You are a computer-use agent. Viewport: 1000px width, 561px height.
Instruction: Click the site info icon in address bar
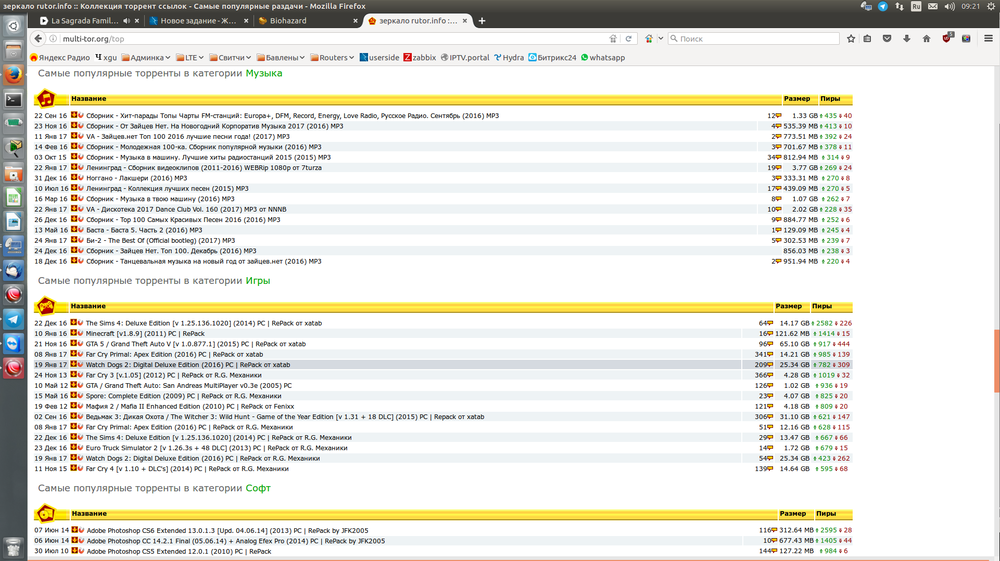[x=53, y=39]
